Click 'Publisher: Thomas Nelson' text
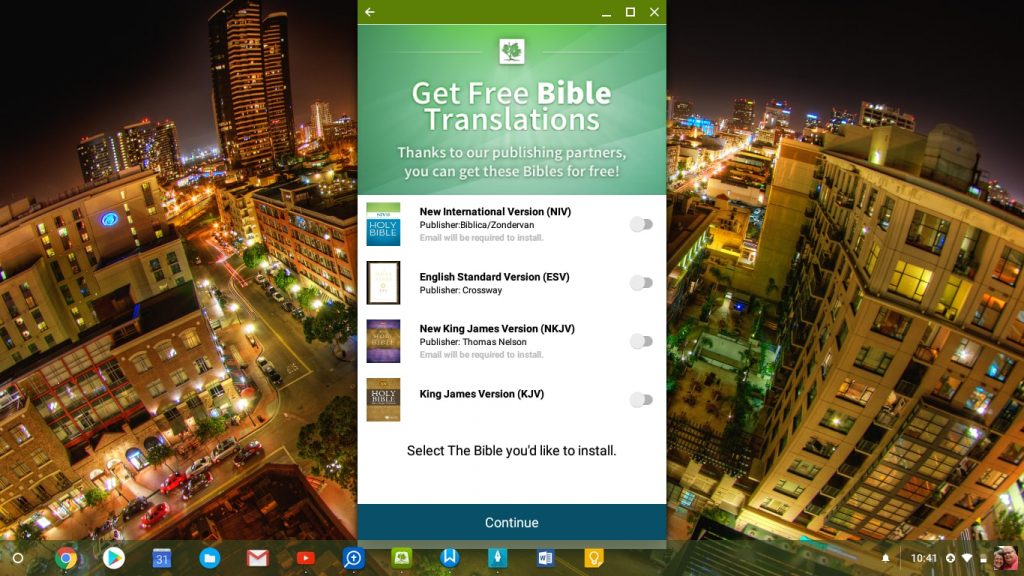Viewport: 1024px width, 576px height. pos(473,342)
